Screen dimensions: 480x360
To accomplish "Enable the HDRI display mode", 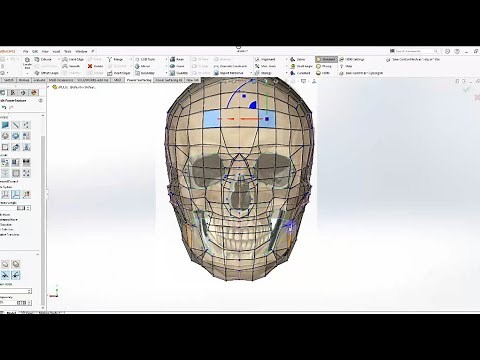I will point(323,73).
